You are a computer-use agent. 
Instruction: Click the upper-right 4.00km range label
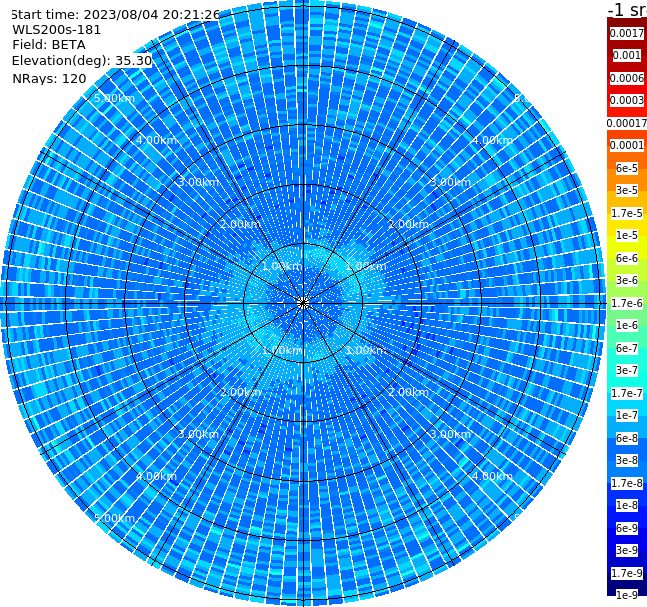click(x=493, y=140)
